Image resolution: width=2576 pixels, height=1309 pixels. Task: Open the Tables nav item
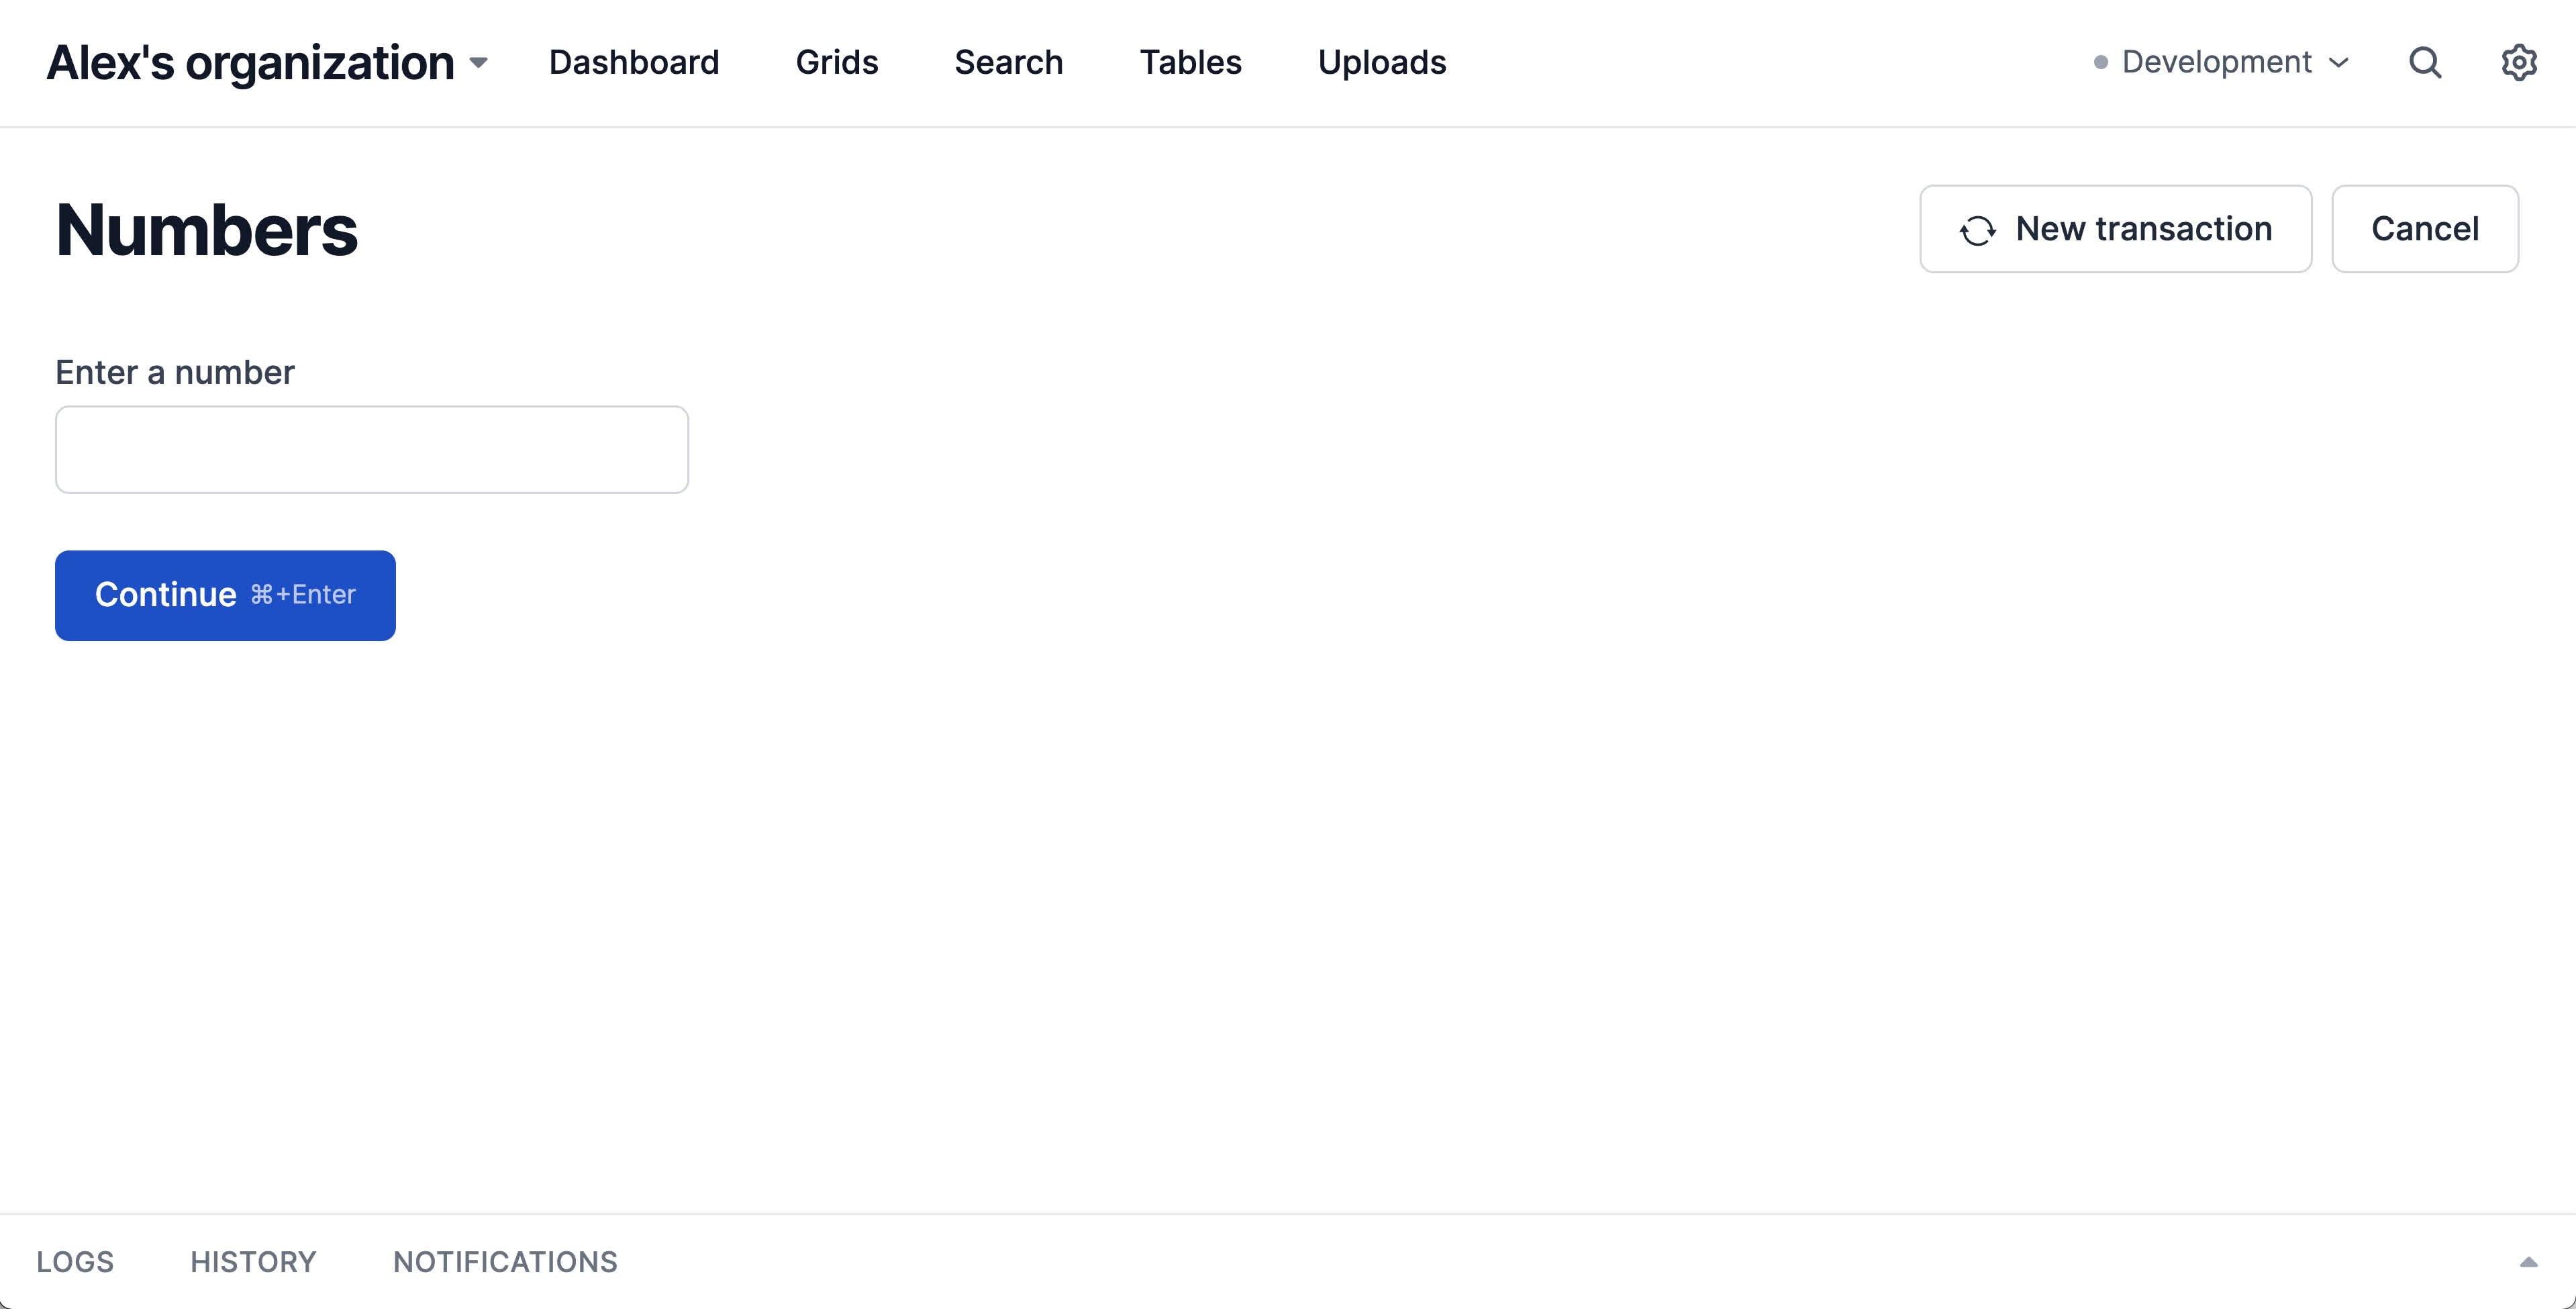coord(1191,62)
